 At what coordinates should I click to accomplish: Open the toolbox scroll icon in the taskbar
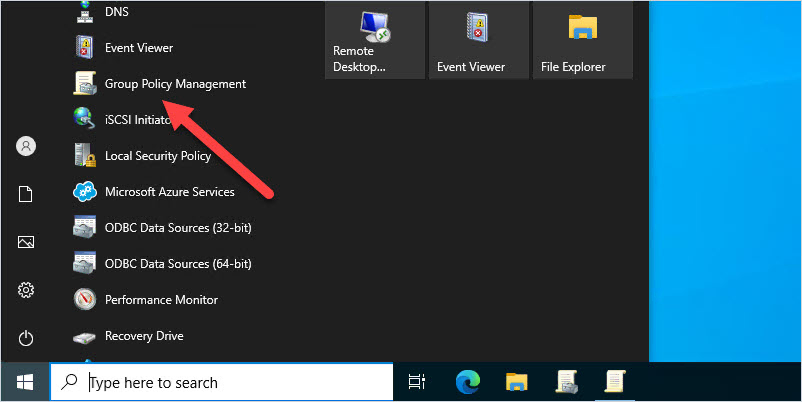567,382
